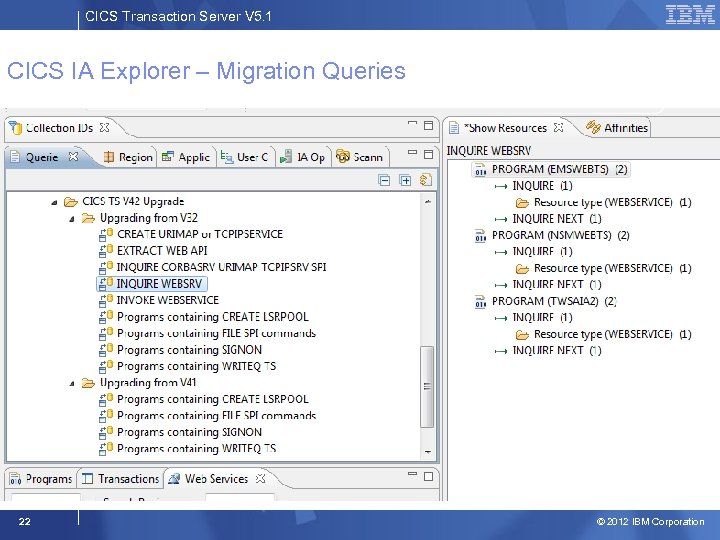Click the folder icon of Upgrading from V41
This screenshot has height=540, width=720.
88,383
